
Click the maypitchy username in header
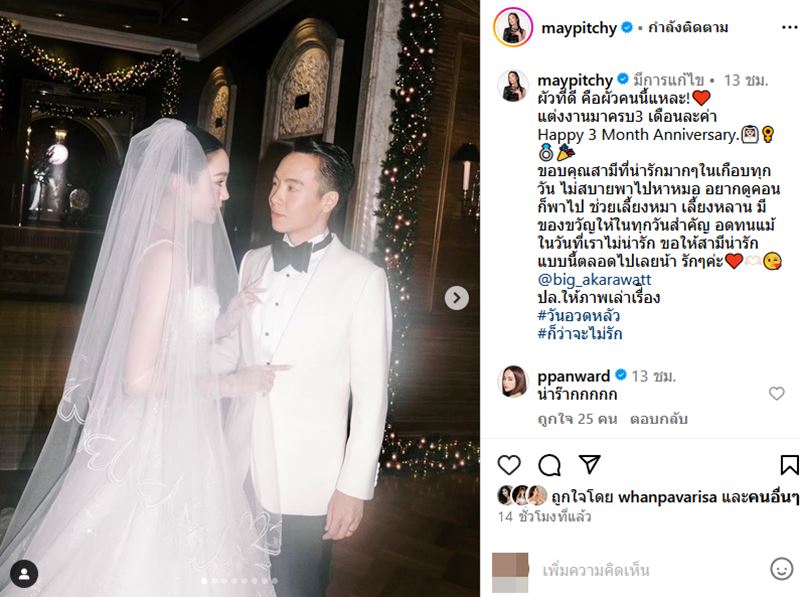point(579,28)
